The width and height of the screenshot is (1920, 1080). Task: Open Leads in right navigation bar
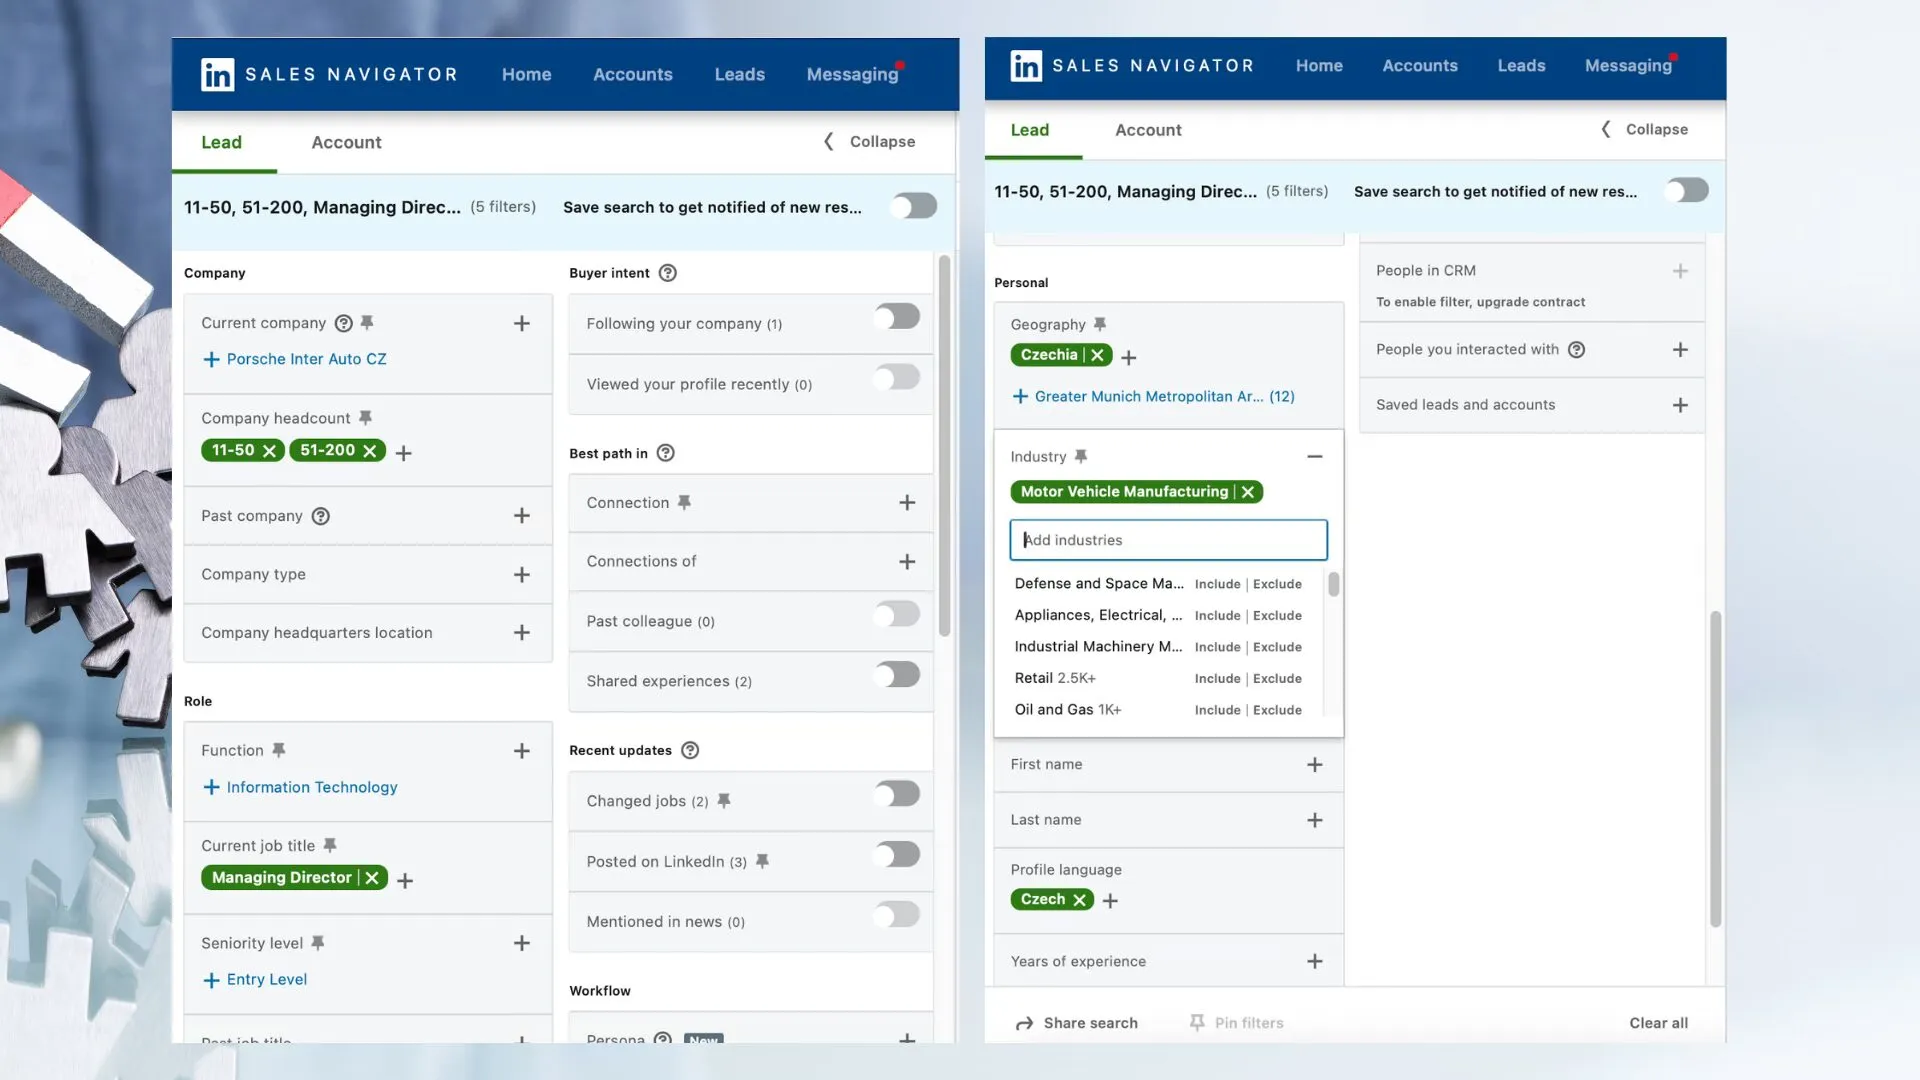point(1520,66)
